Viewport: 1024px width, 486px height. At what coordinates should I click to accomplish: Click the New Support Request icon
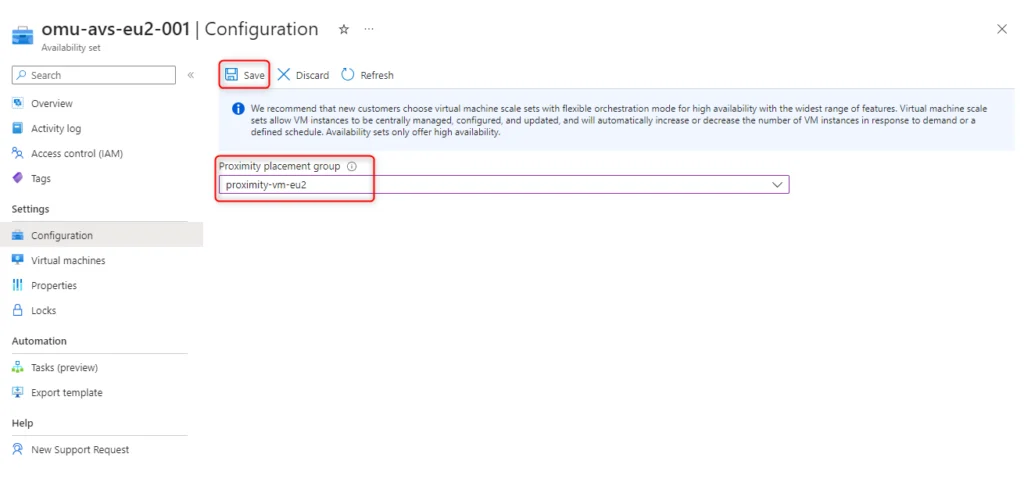click(18, 449)
